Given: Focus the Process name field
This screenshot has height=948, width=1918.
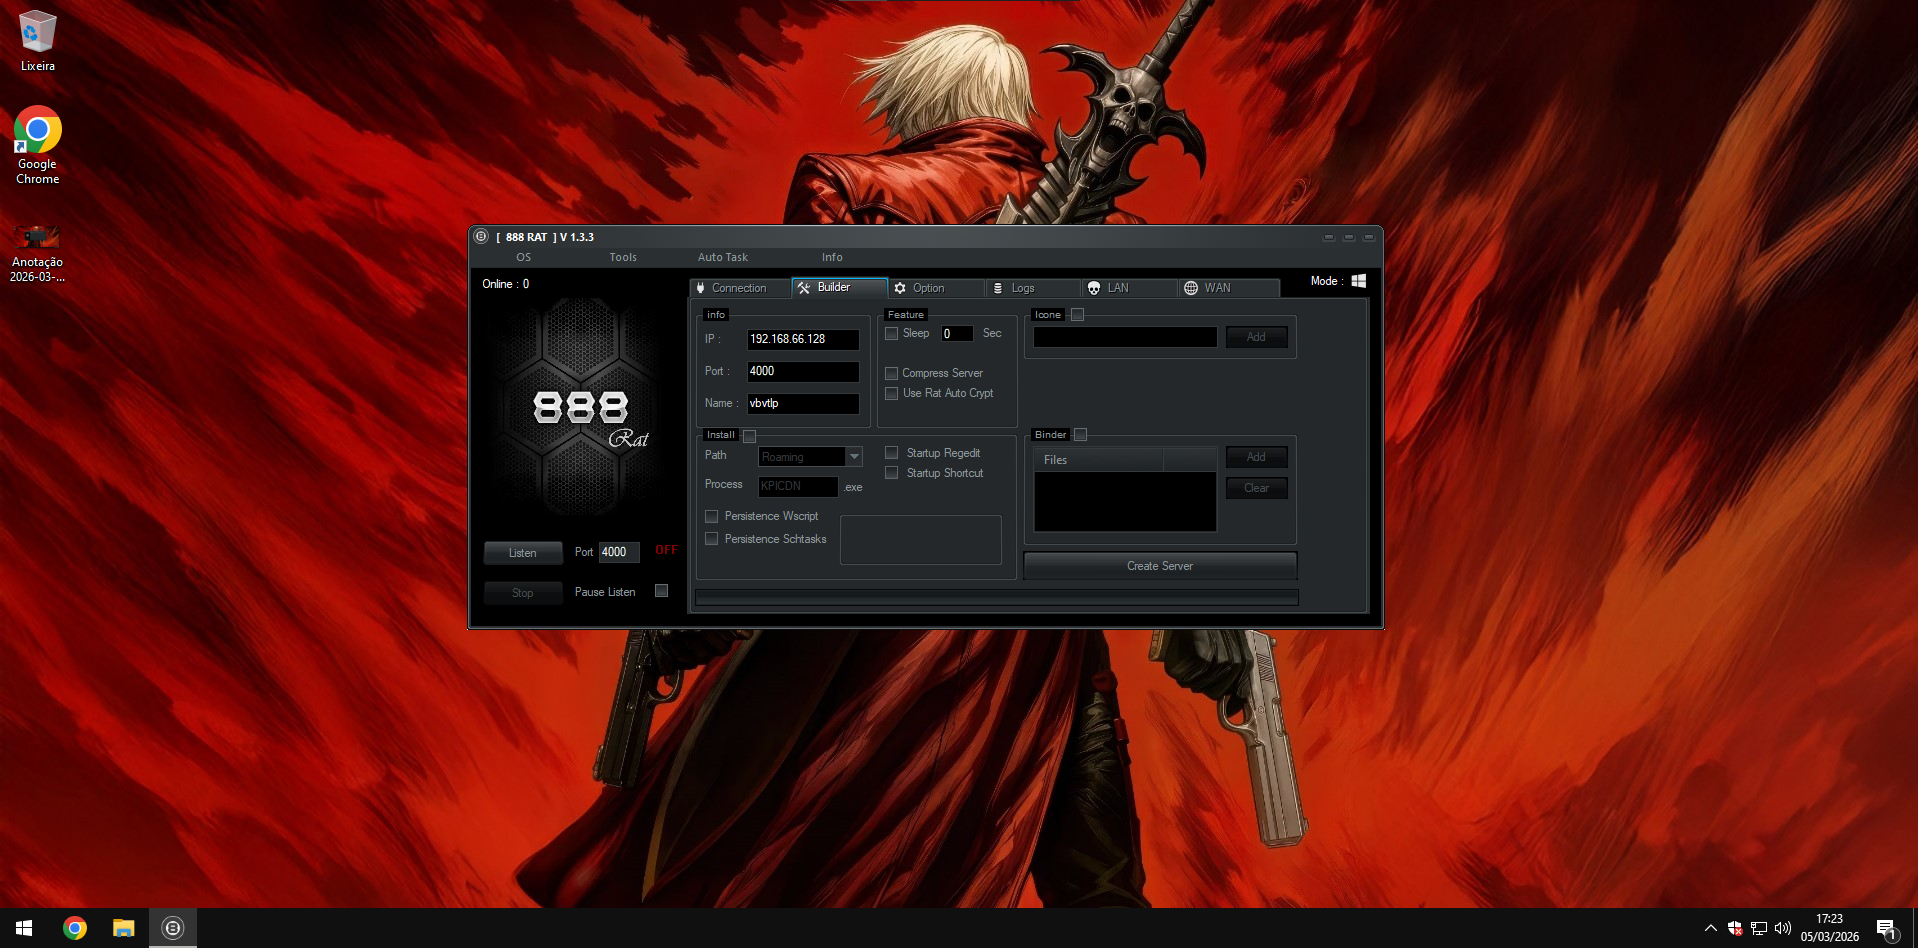Looking at the screenshot, I should (x=798, y=486).
